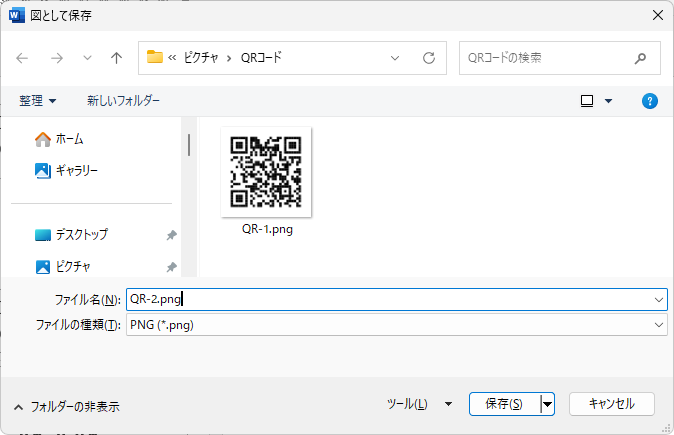Screen dimensions: 674x435
Task: Change view layout using the view icon
Action: click(588, 101)
